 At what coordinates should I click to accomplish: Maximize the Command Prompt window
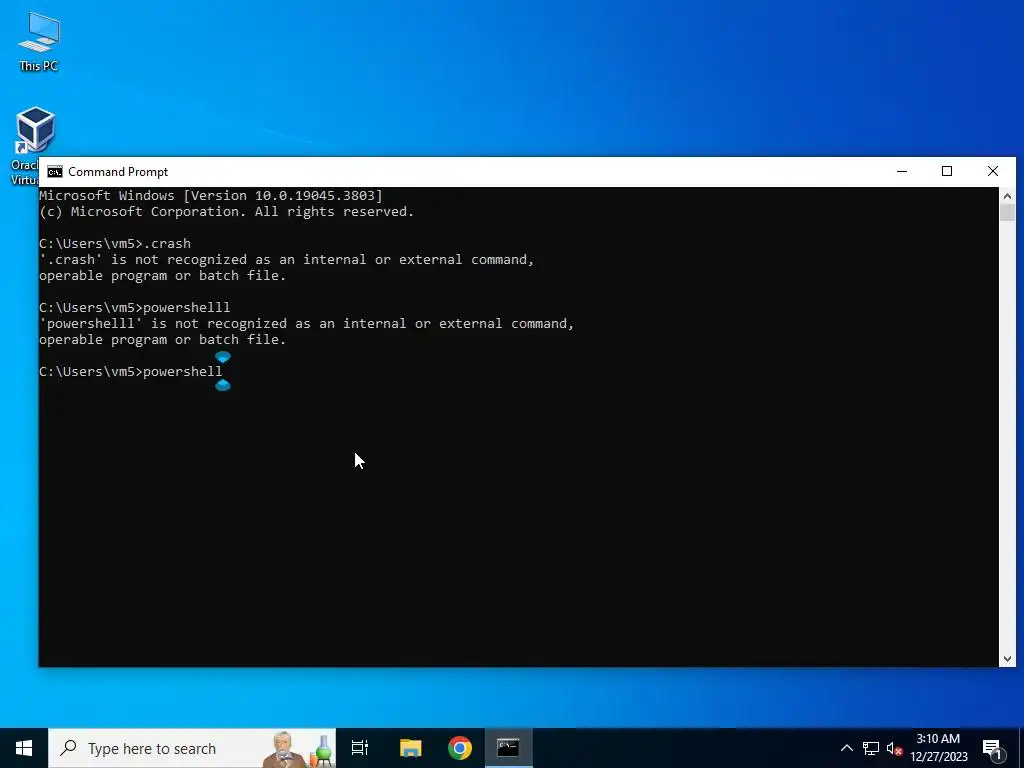point(947,171)
